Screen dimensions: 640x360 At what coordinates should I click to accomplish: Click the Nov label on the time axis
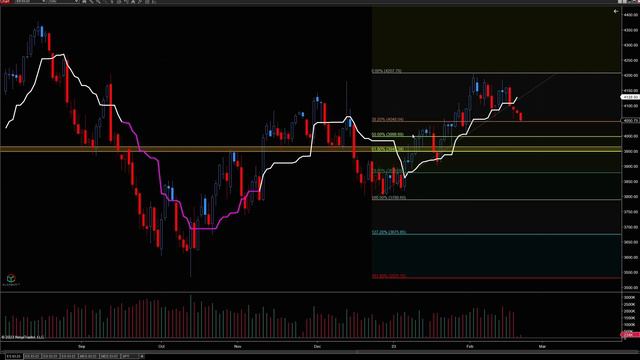238,347
